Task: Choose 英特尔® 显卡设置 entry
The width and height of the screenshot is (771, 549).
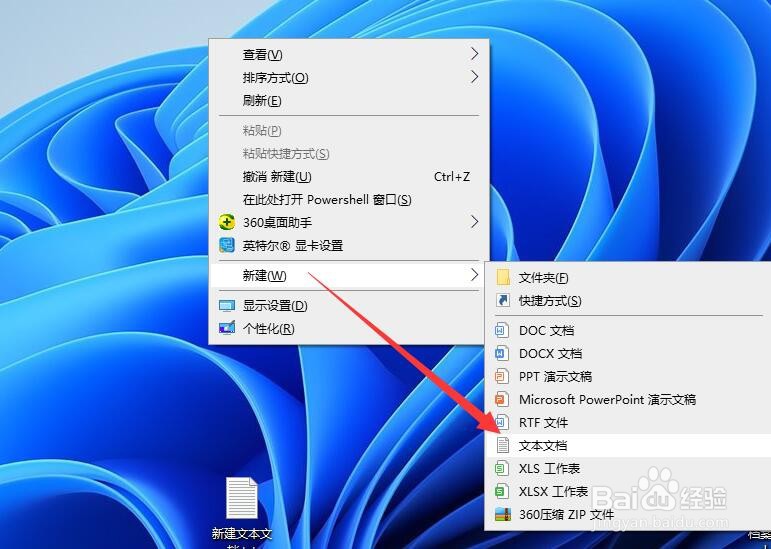Action: pyautogui.click(x=349, y=245)
